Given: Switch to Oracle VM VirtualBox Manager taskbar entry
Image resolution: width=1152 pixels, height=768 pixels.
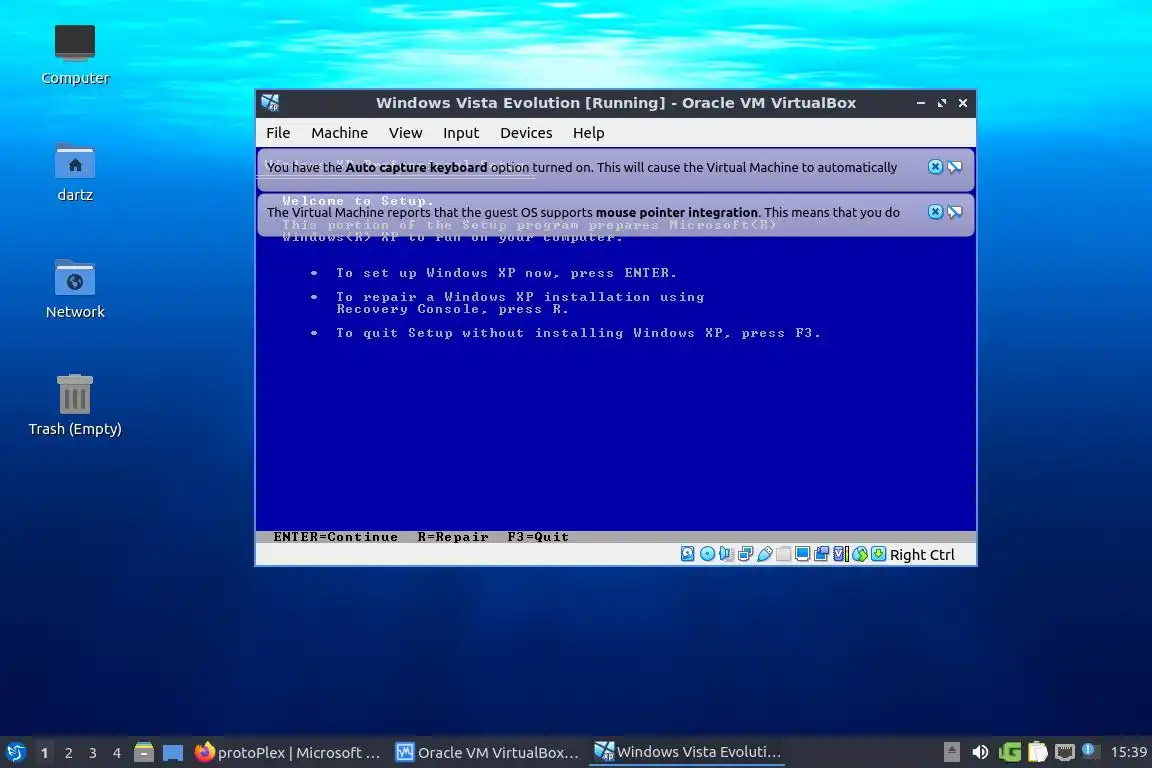Looking at the screenshot, I should (x=488, y=753).
